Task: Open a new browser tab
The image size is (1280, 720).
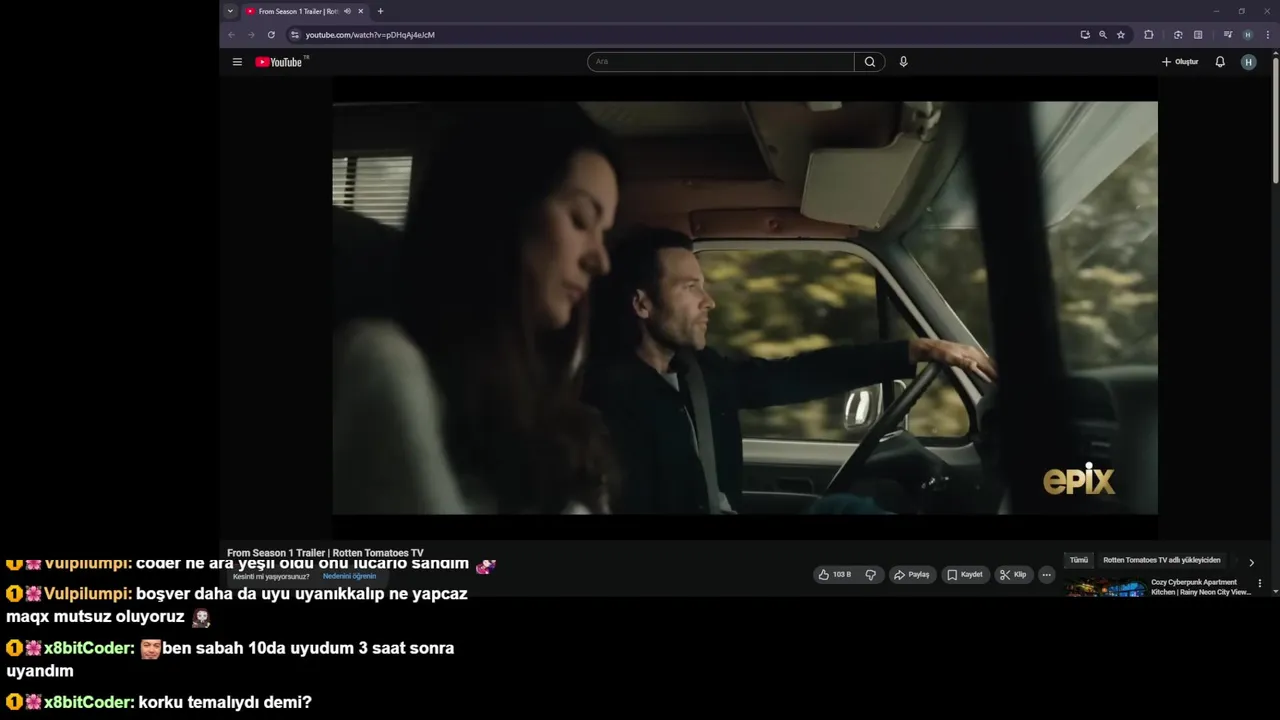Action: pos(380,11)
